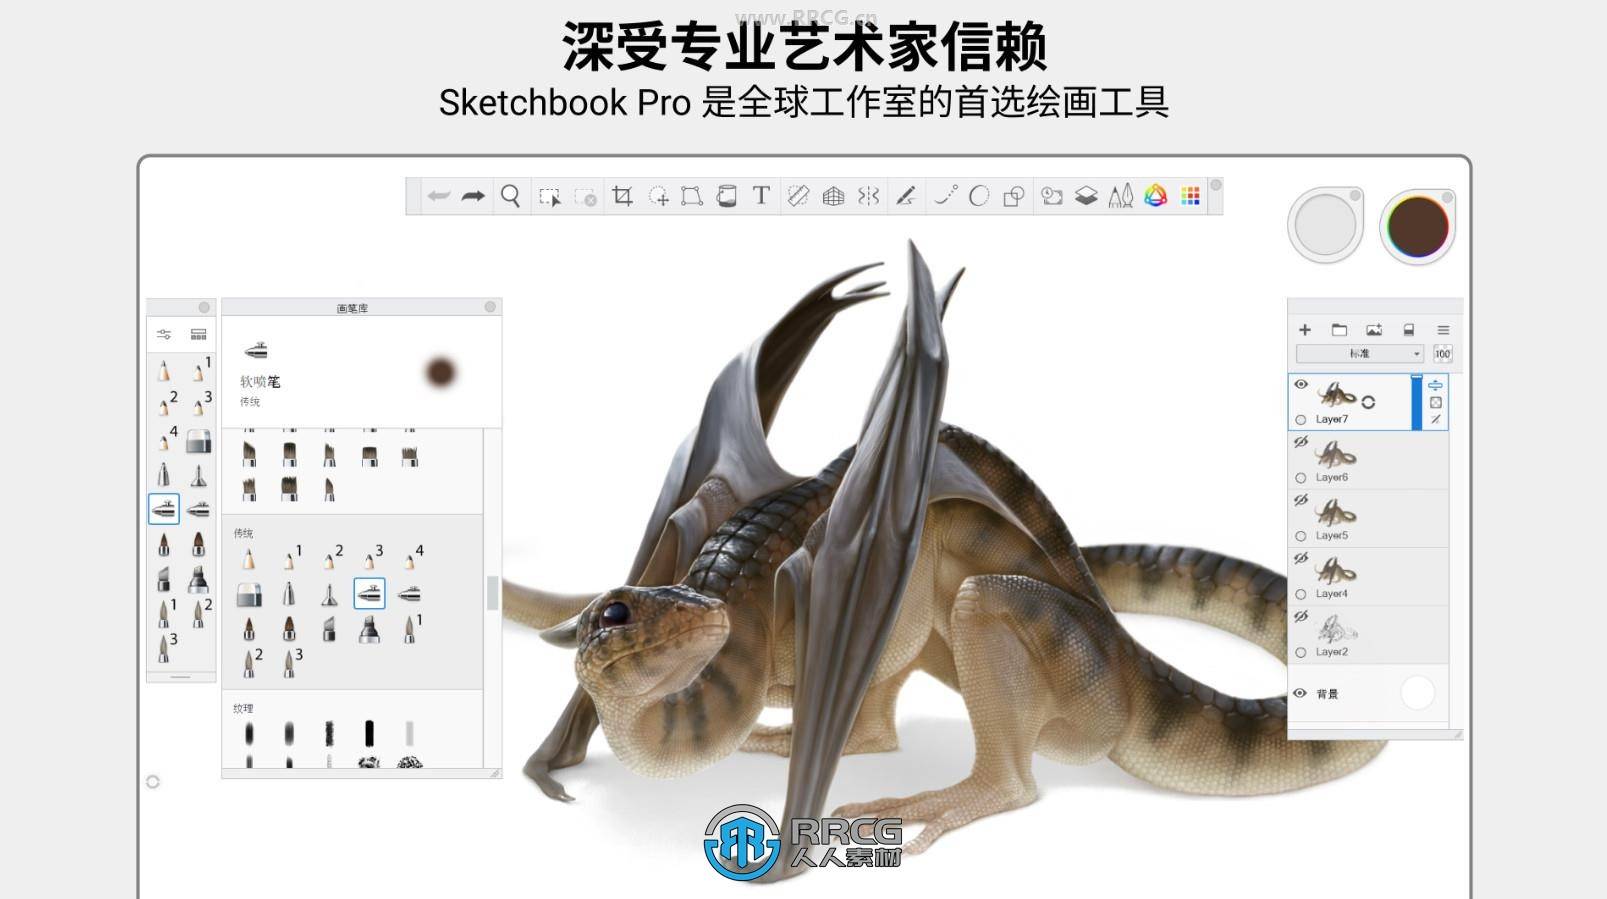Close the 画笔库 panel circle button
Viewport: 1607px width, 899px height.
490,307
